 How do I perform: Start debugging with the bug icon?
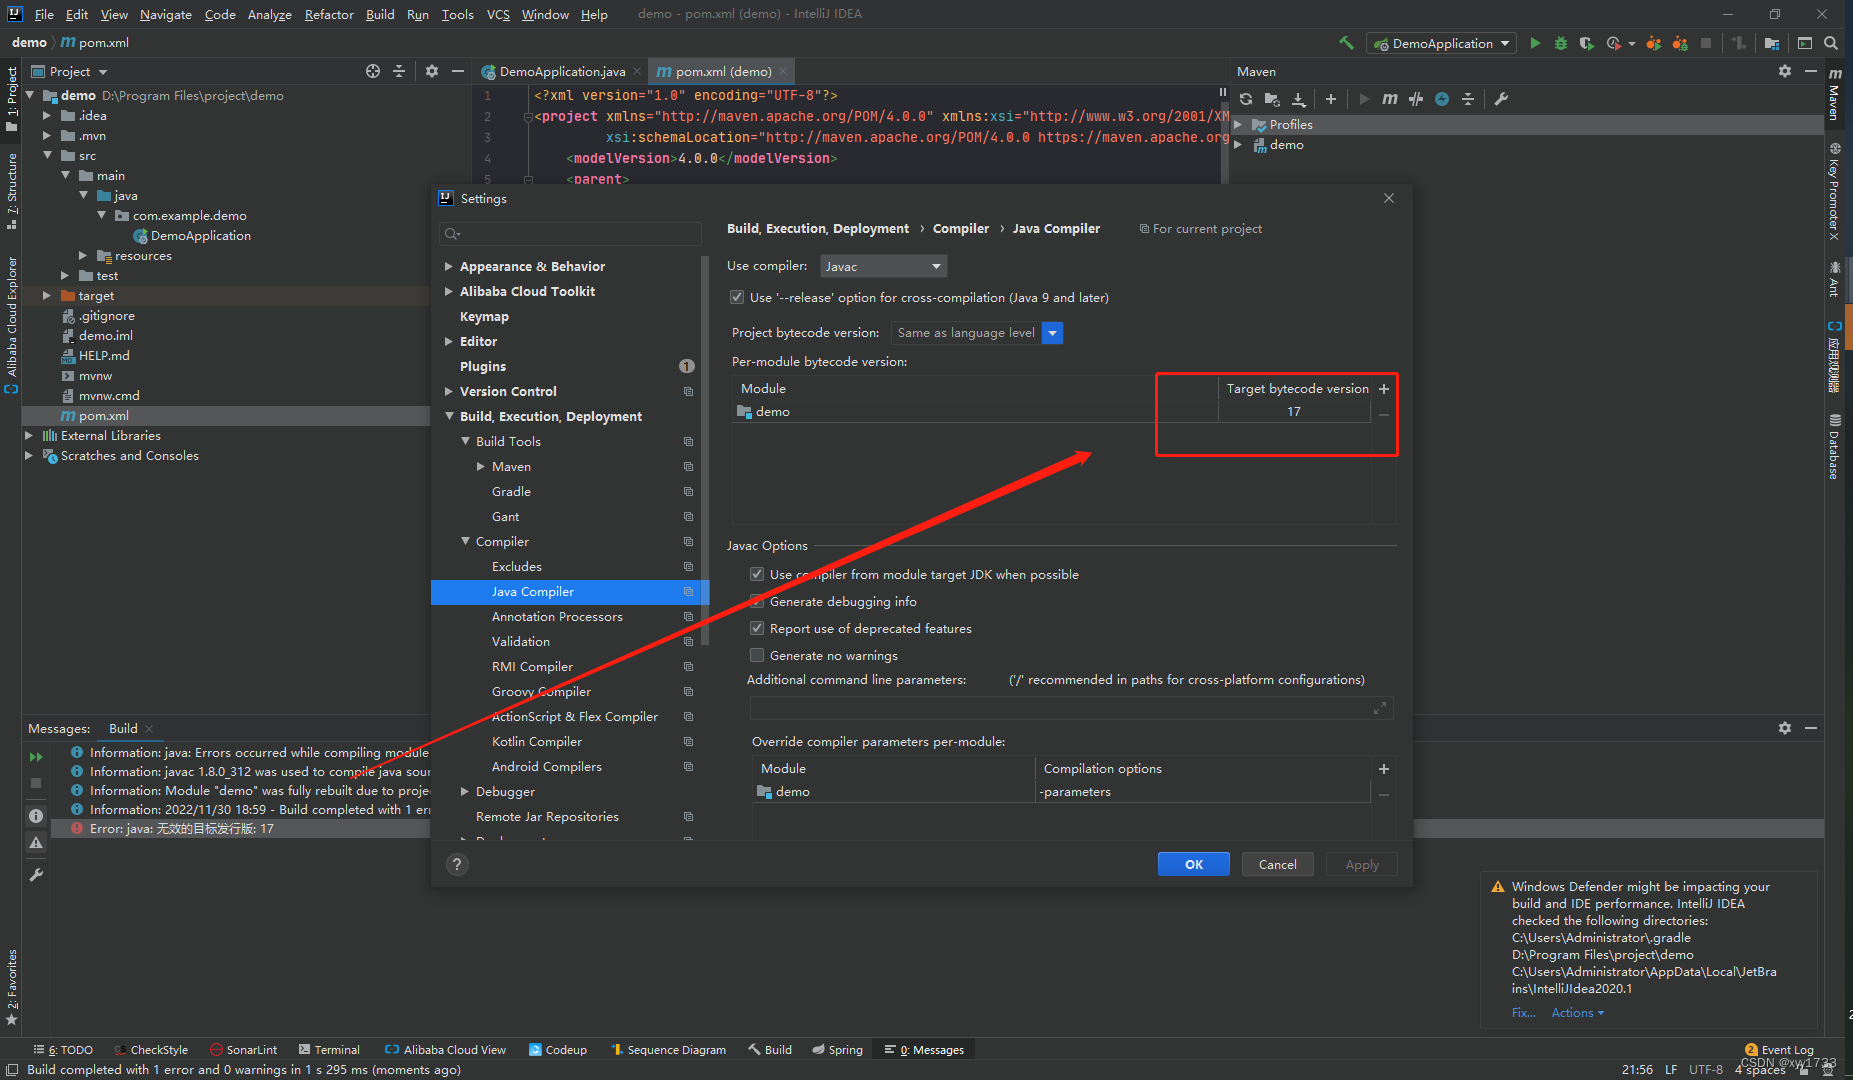pos(1560,43)
